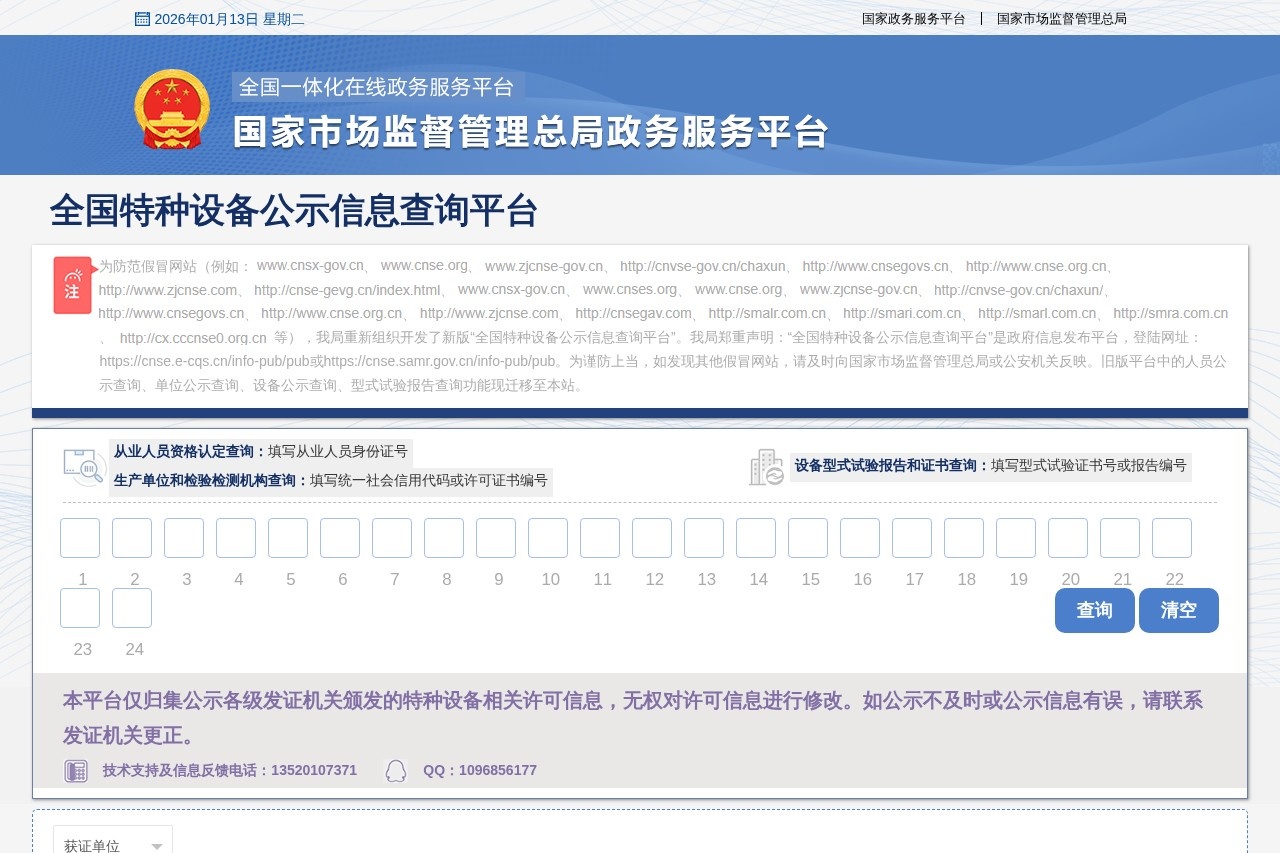
Task: Click the 设备型式试验报告和证书查询 label
Action: coord(886,466)
